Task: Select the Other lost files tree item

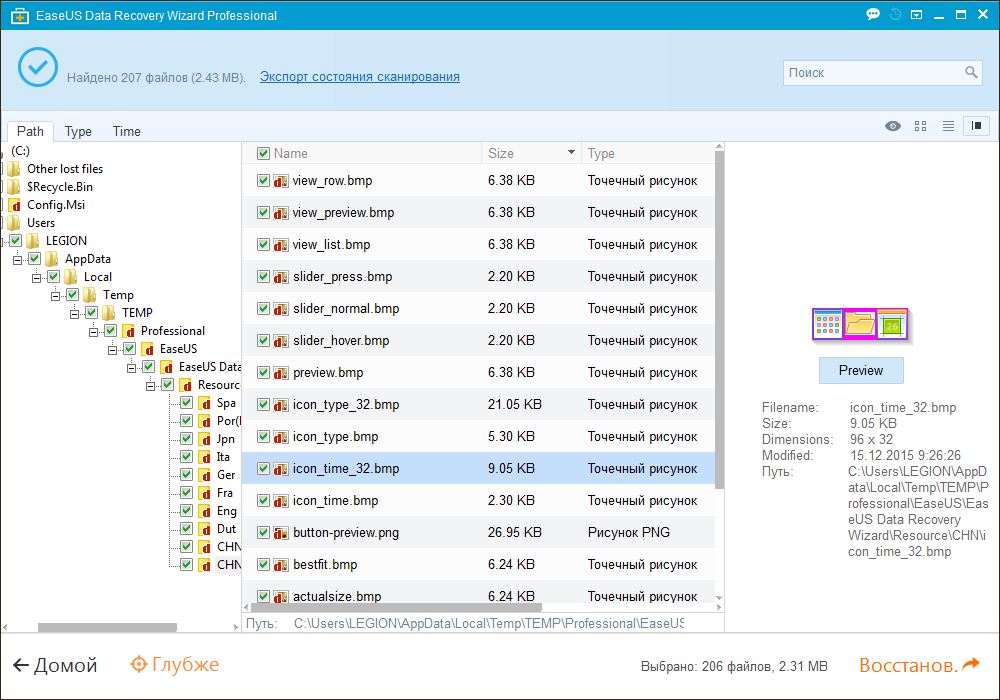Action: point(65,169)
